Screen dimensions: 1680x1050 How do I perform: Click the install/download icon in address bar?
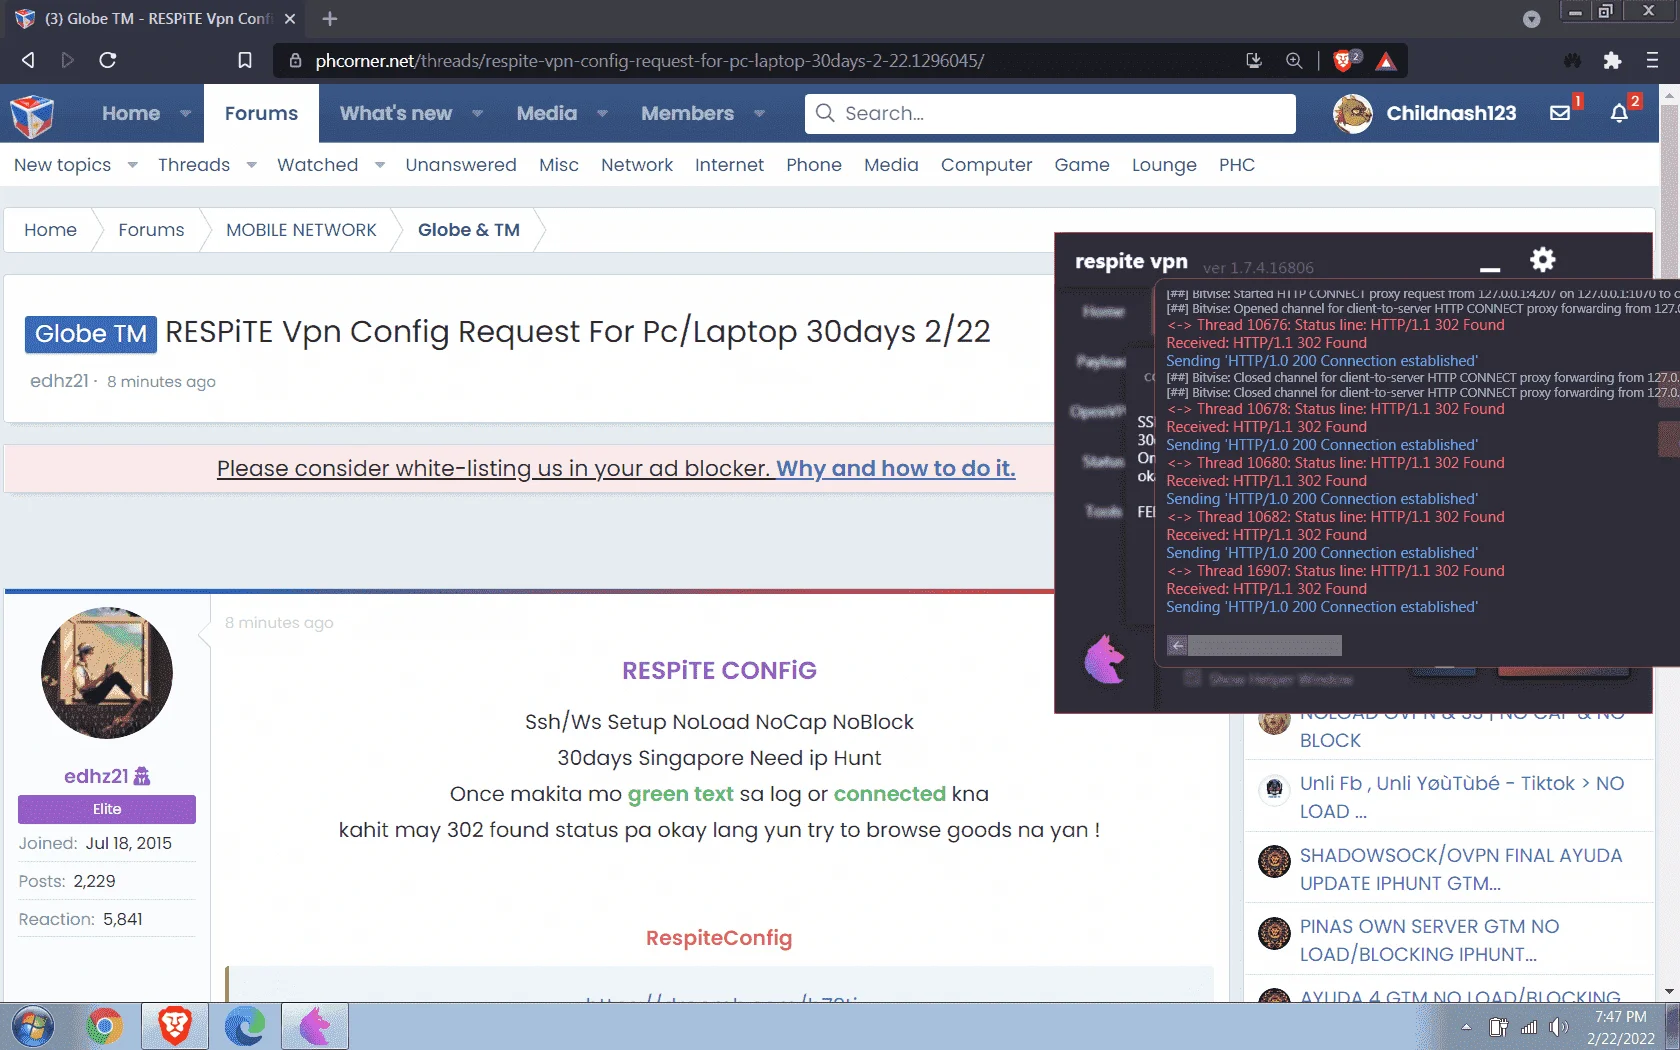coord(1254,60)
